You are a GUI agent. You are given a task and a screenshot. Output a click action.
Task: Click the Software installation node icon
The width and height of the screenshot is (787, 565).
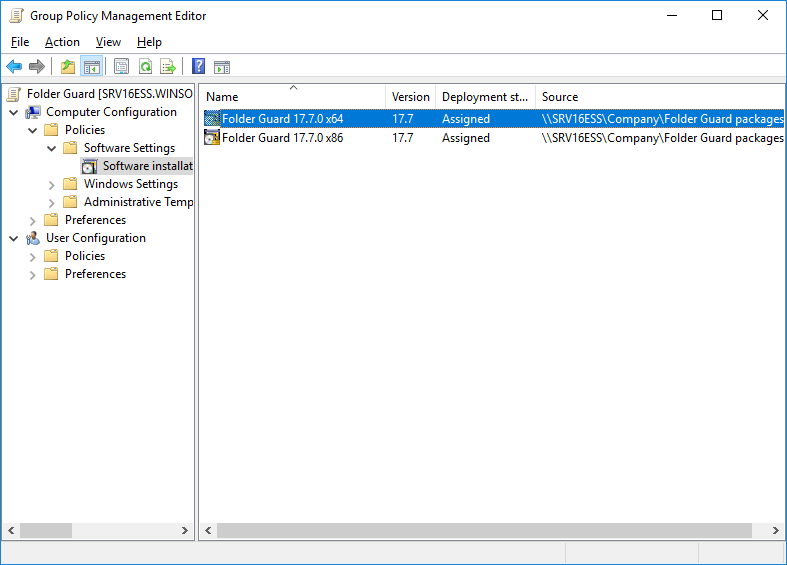pos(90,166)
